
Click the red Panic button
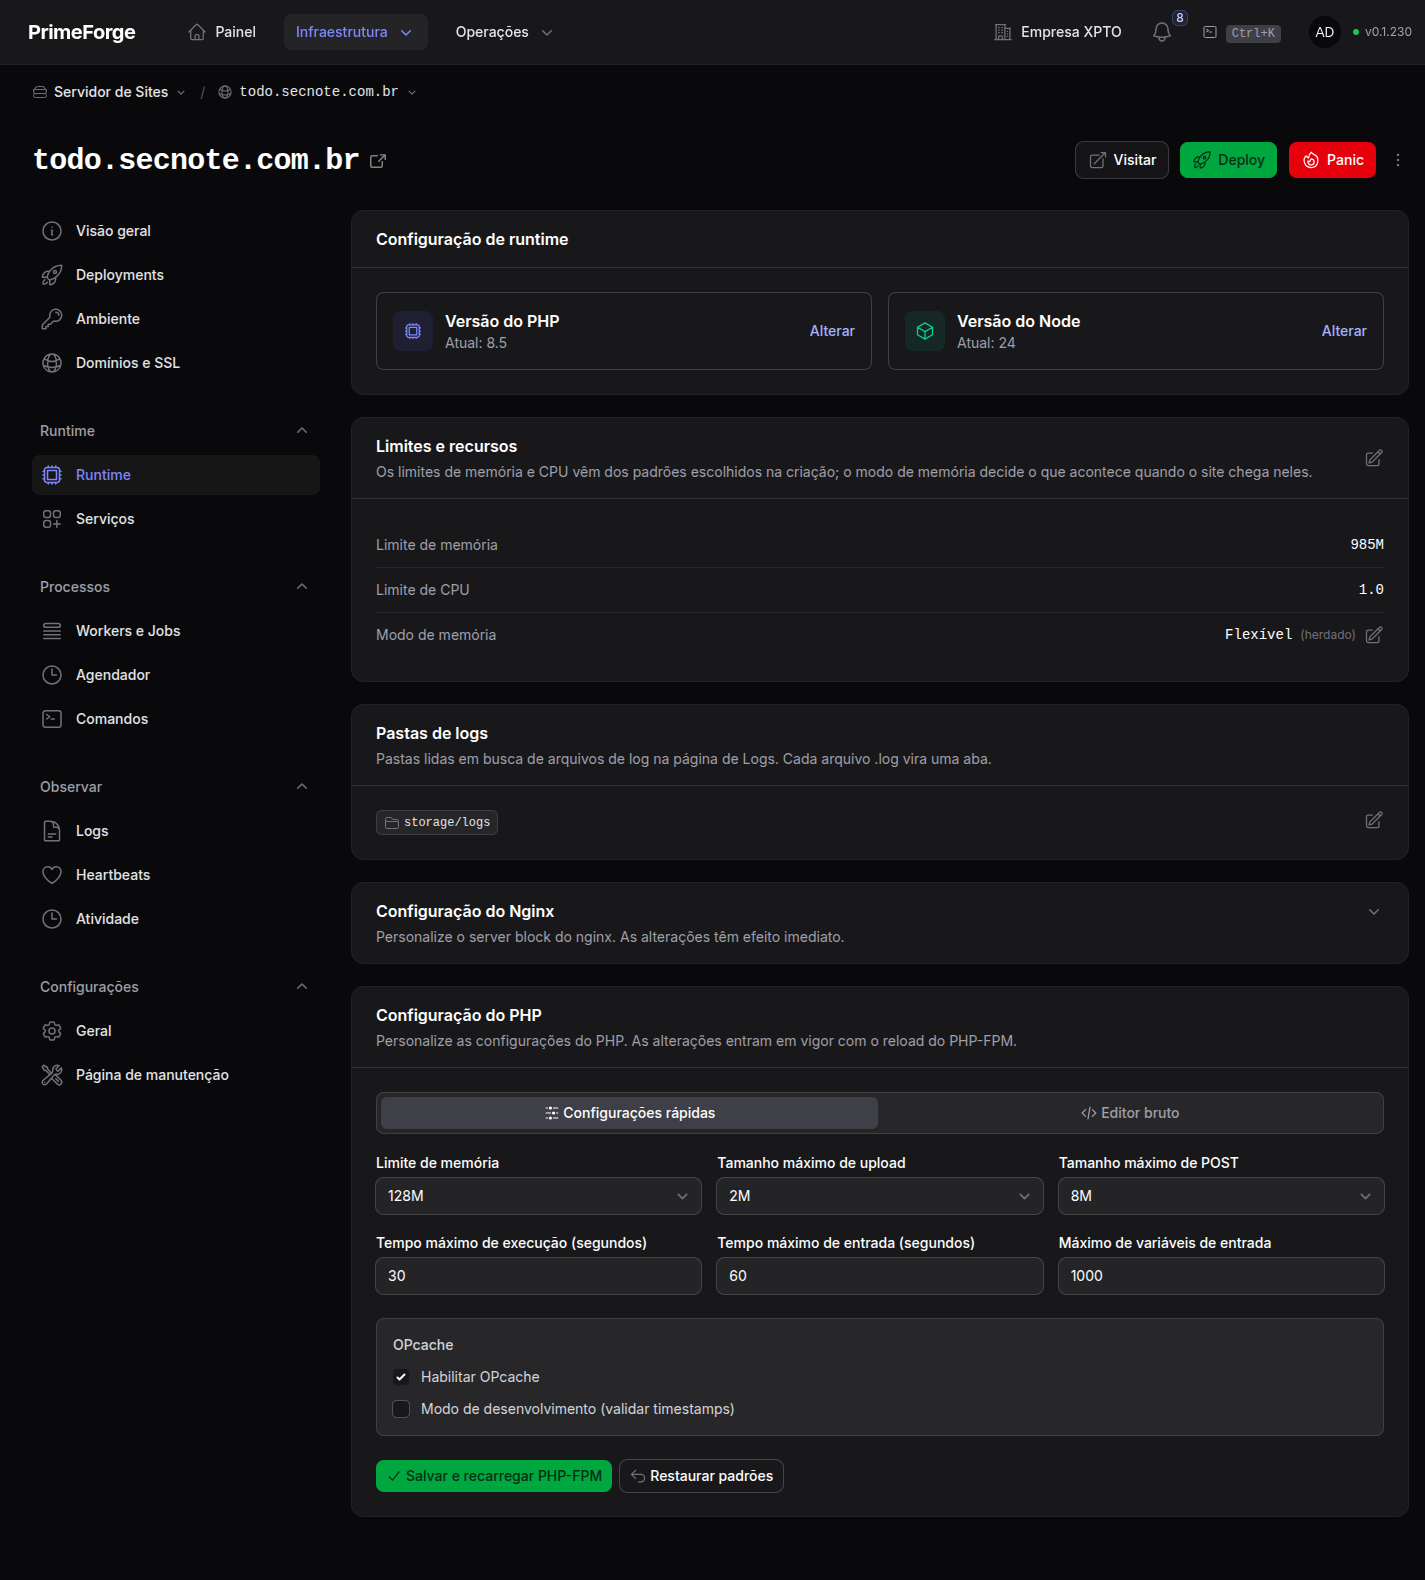[1332, 160]
